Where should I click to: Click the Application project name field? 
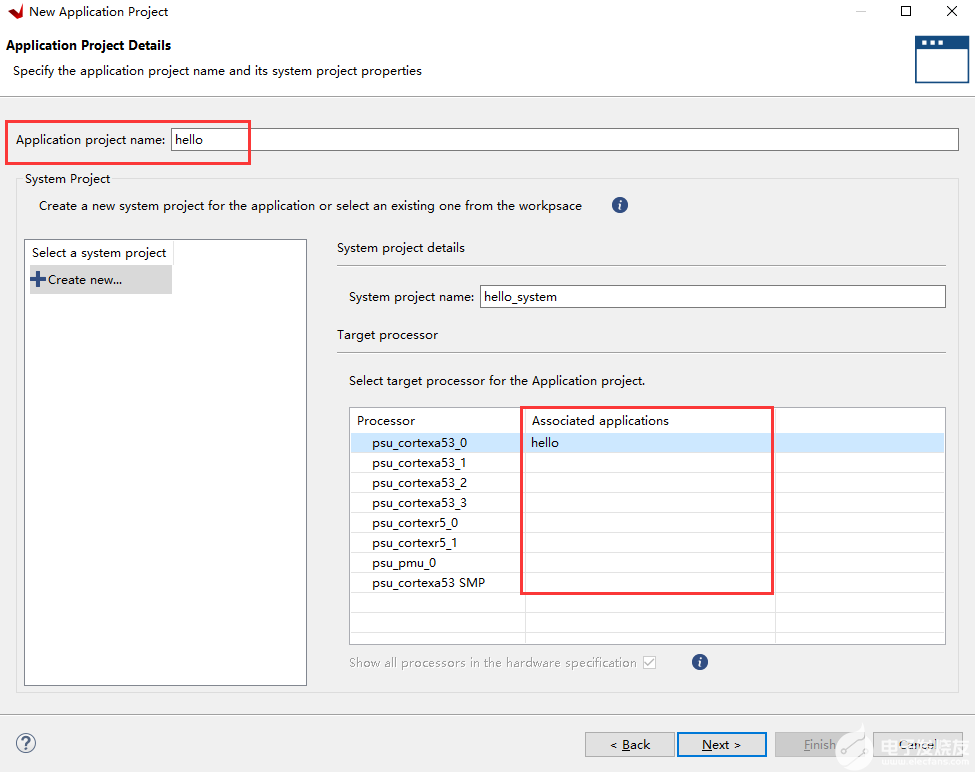tap(564, 140)
